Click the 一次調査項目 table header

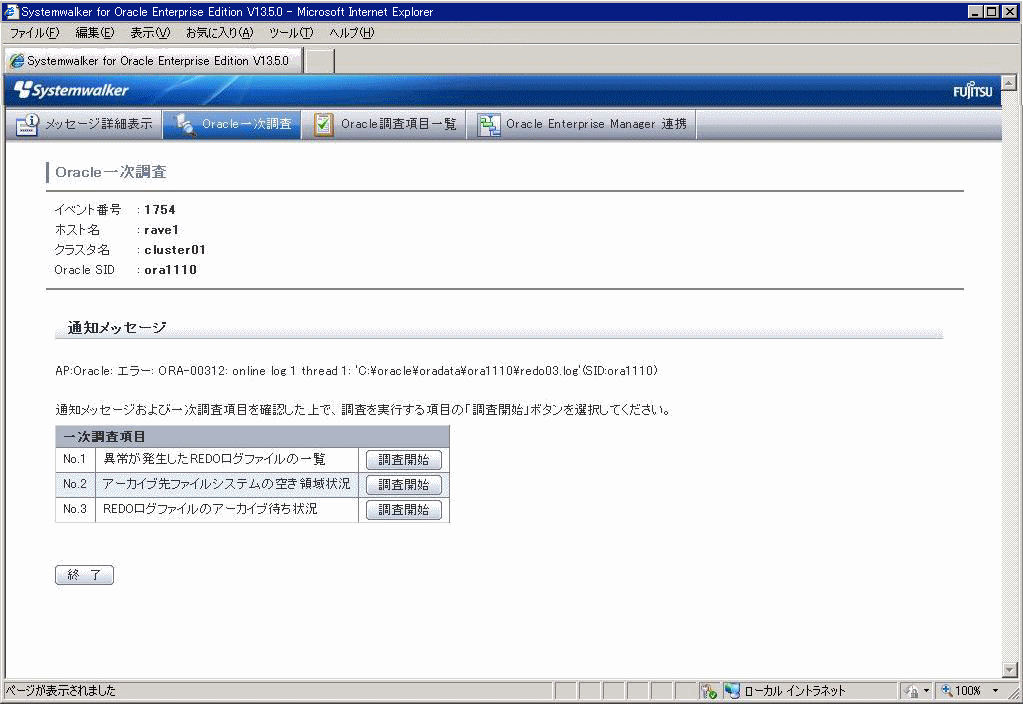[x=252, y=436]
